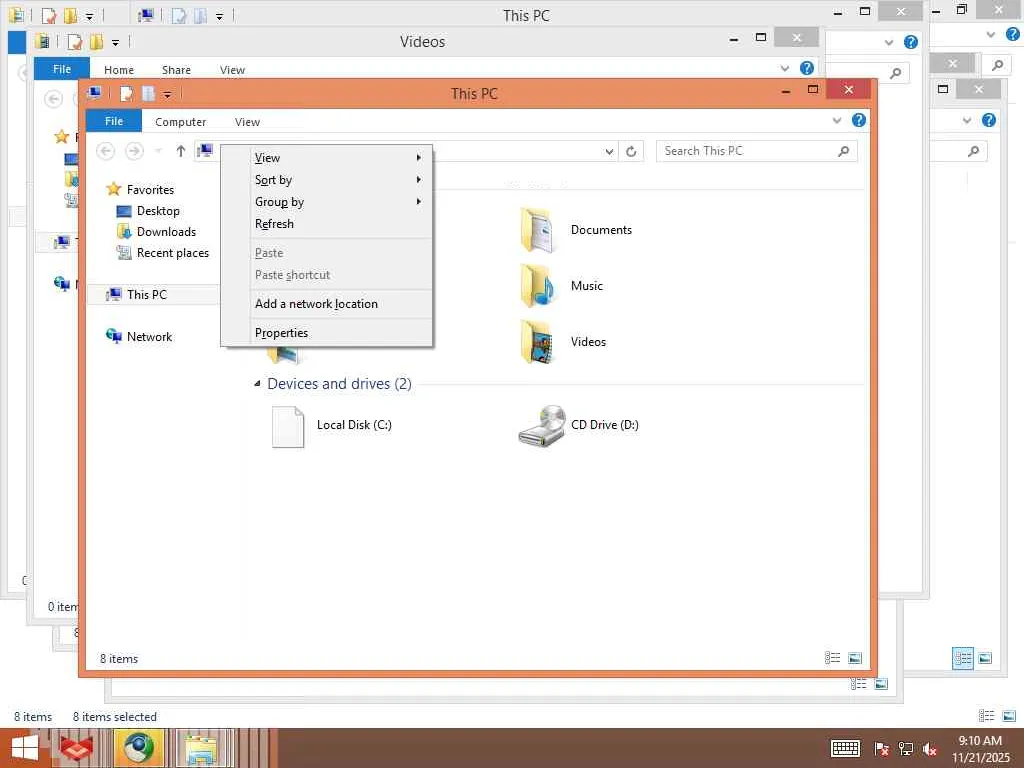Switch to large icons view in front window
The width and height of the screenshot is (1024, 768).
point(855,658)
